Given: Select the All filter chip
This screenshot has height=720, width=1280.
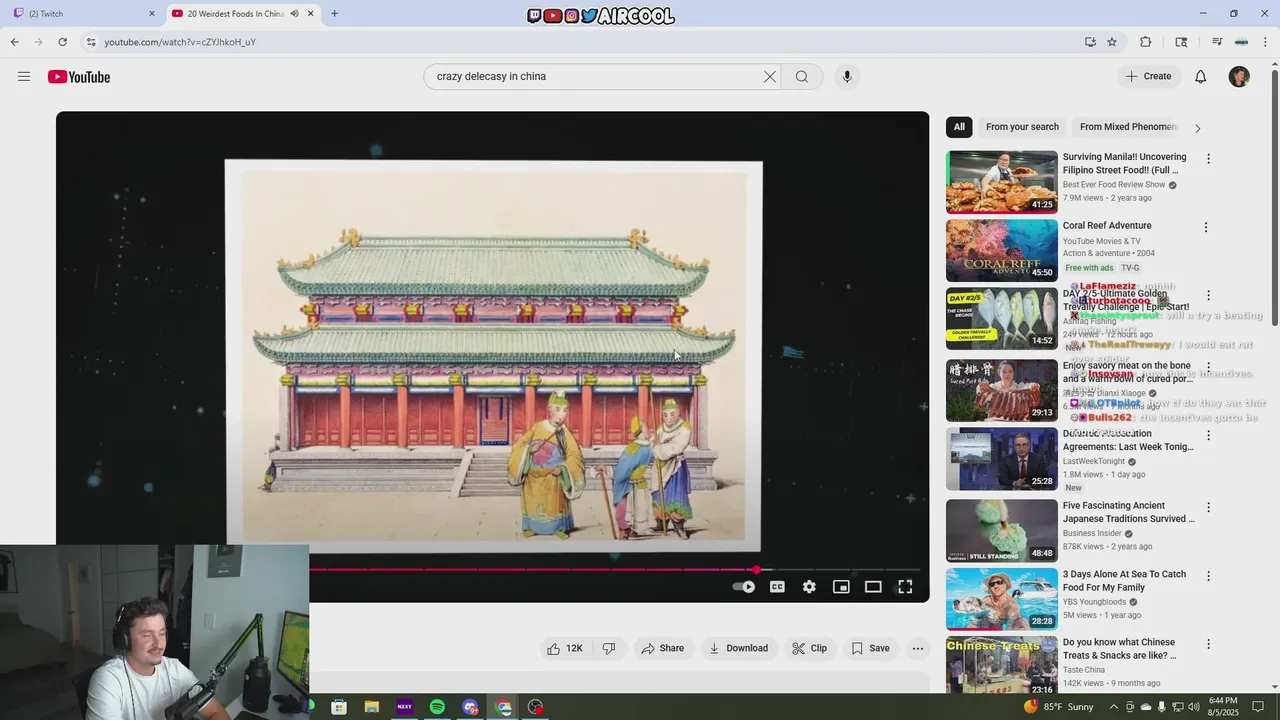Looking at the screenshot, I should pyautogui.click(x=959, y=127).
